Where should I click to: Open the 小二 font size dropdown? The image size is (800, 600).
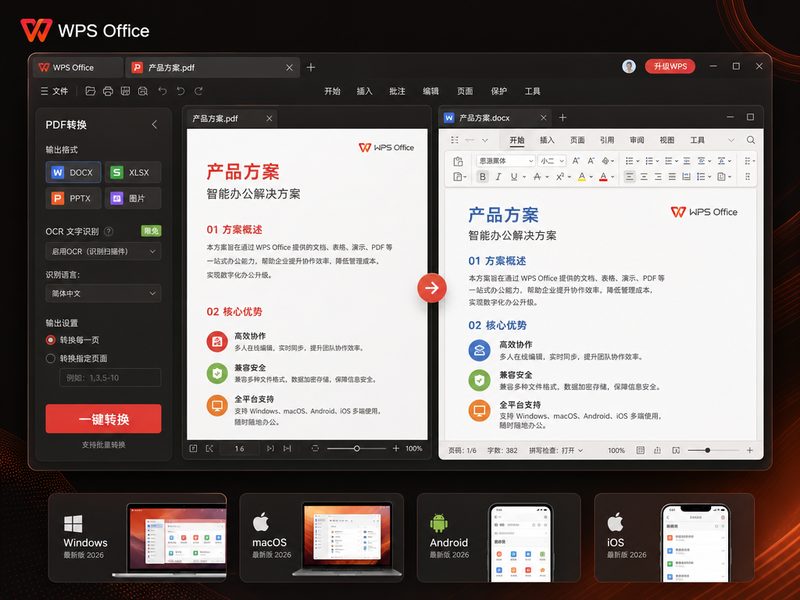552,161
